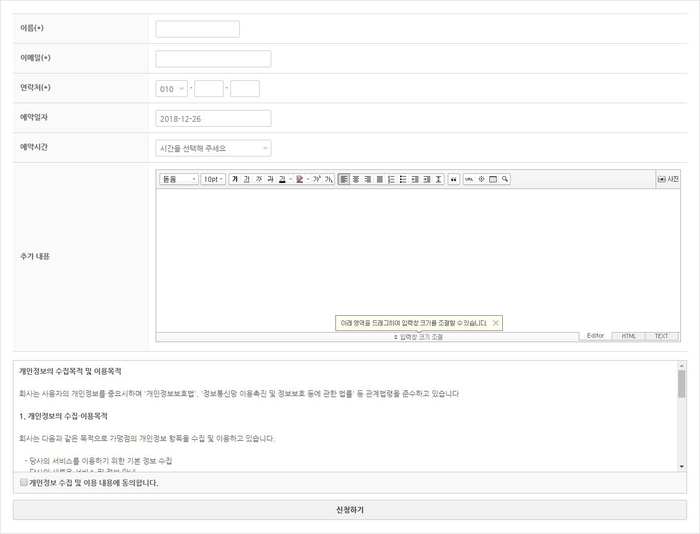Toggle underline formatting in editor
The width and height of the screenshot is (700, 534).
click(x=246, y=179)
